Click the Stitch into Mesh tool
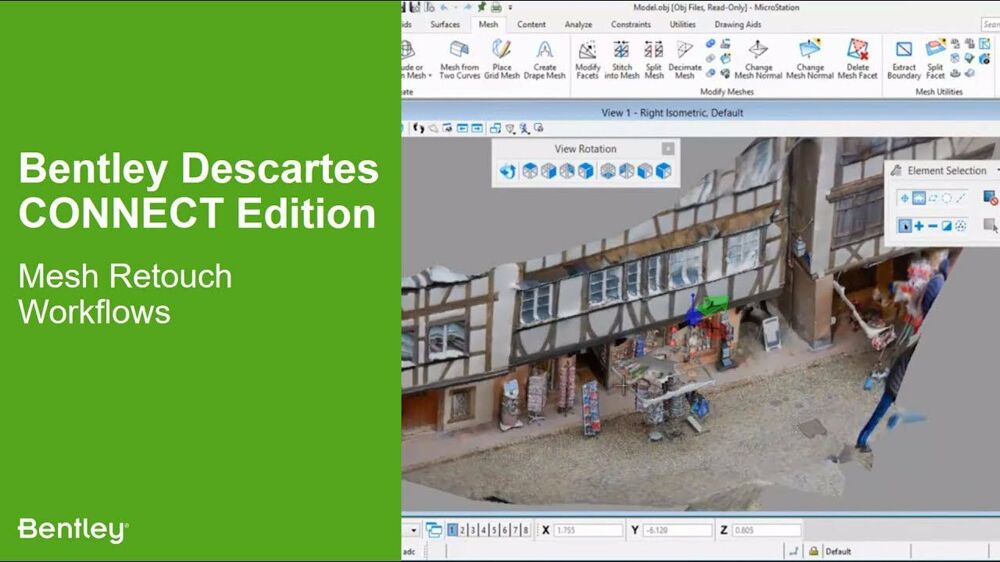 622,59
